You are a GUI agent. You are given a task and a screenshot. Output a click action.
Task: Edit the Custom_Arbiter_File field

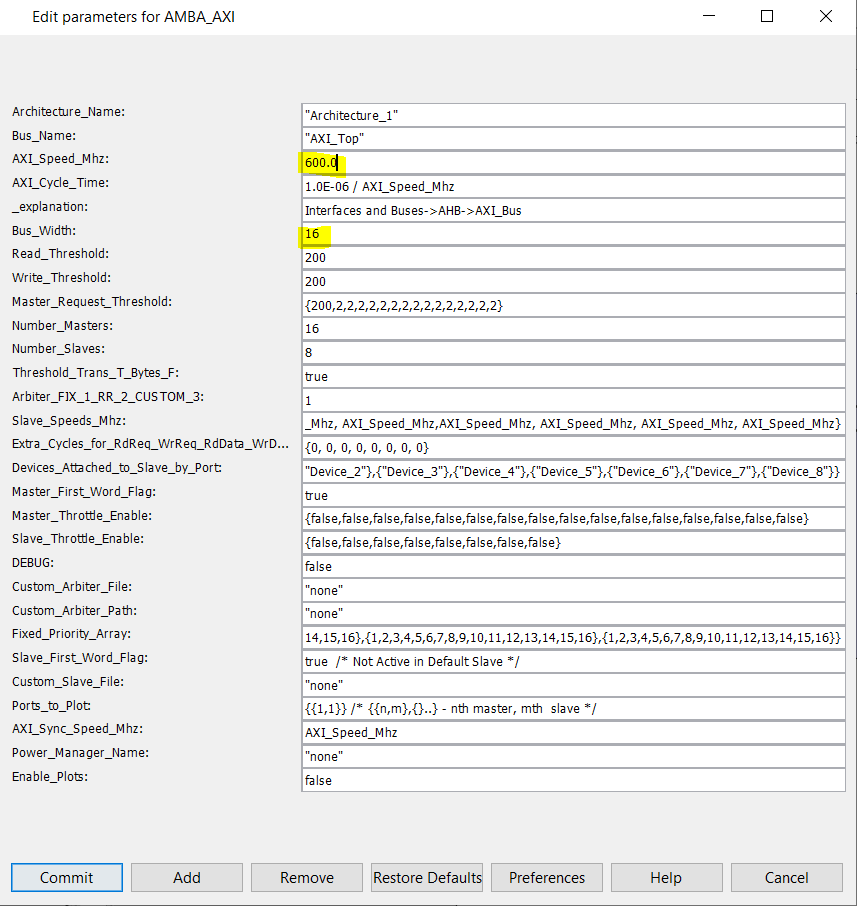(x=573, y=590)
